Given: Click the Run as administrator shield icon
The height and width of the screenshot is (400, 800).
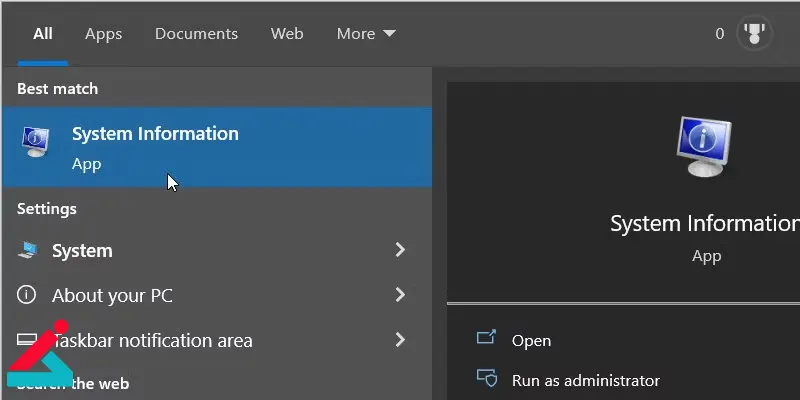Looking at the screenshot, I should pos(487,378).
